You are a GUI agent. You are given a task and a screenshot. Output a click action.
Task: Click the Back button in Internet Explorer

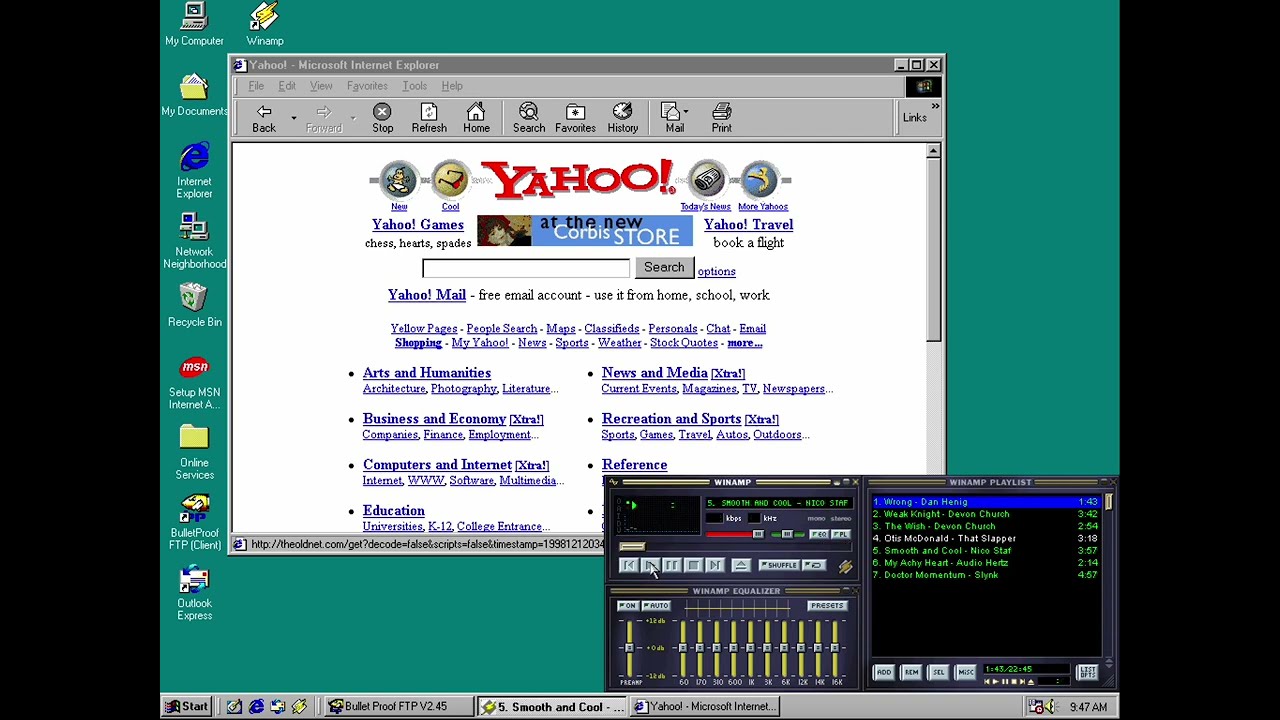pyautogui.click(x=264, y=118)
